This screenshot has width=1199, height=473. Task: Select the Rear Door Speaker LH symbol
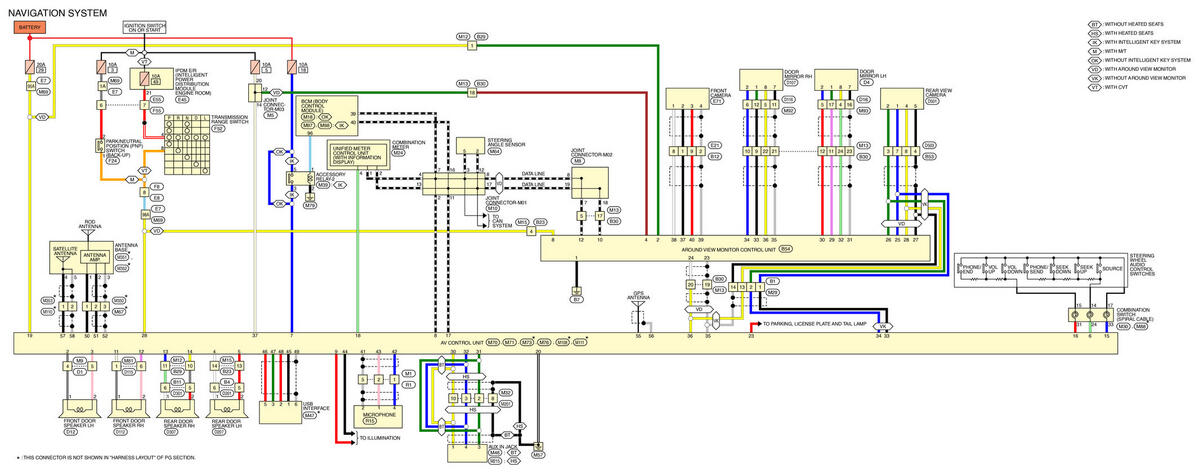[x=228, y=408]
